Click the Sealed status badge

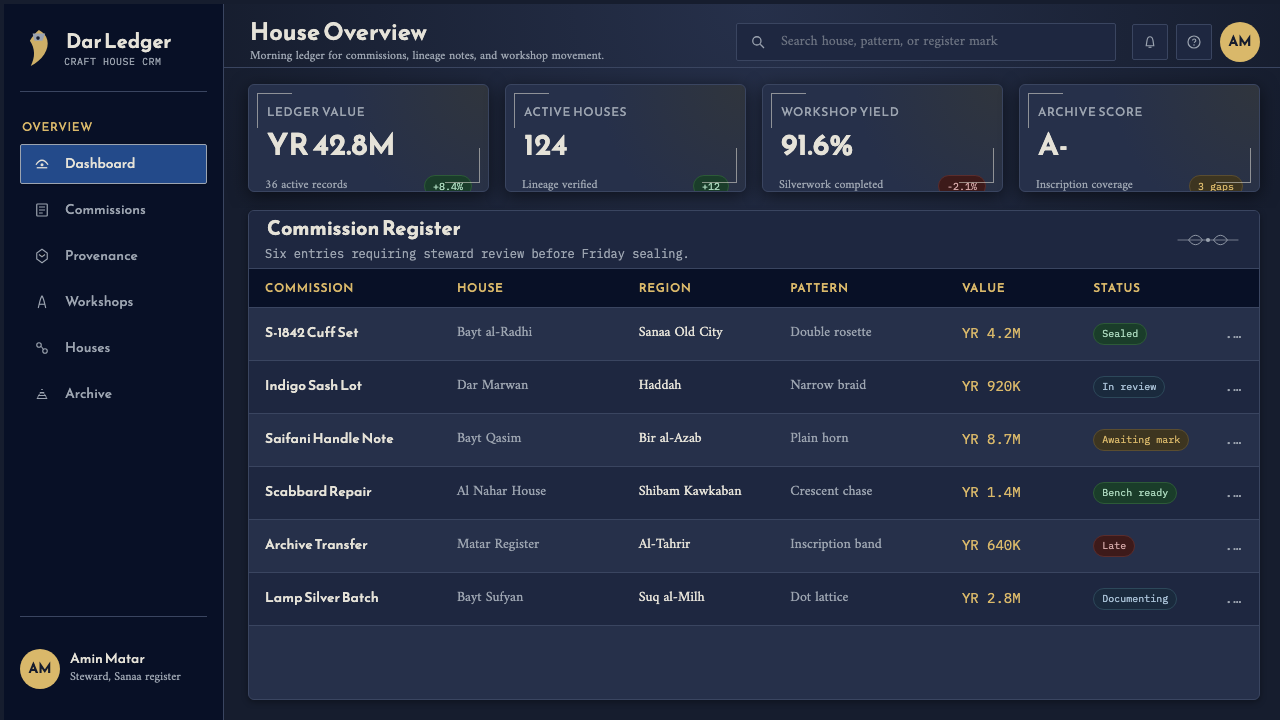click(1120, 334)
